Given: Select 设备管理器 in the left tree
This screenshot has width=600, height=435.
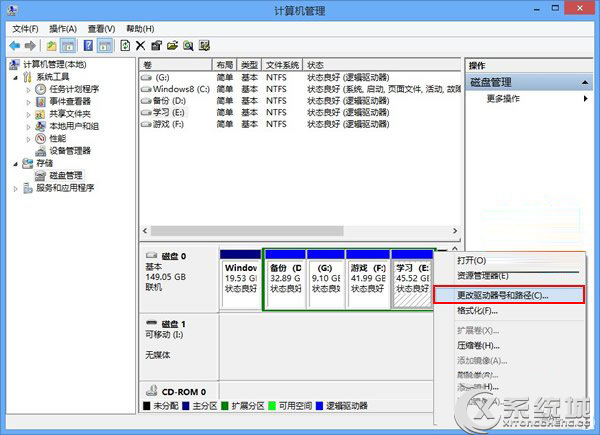Looking at the screenshot, I should 69,151.
